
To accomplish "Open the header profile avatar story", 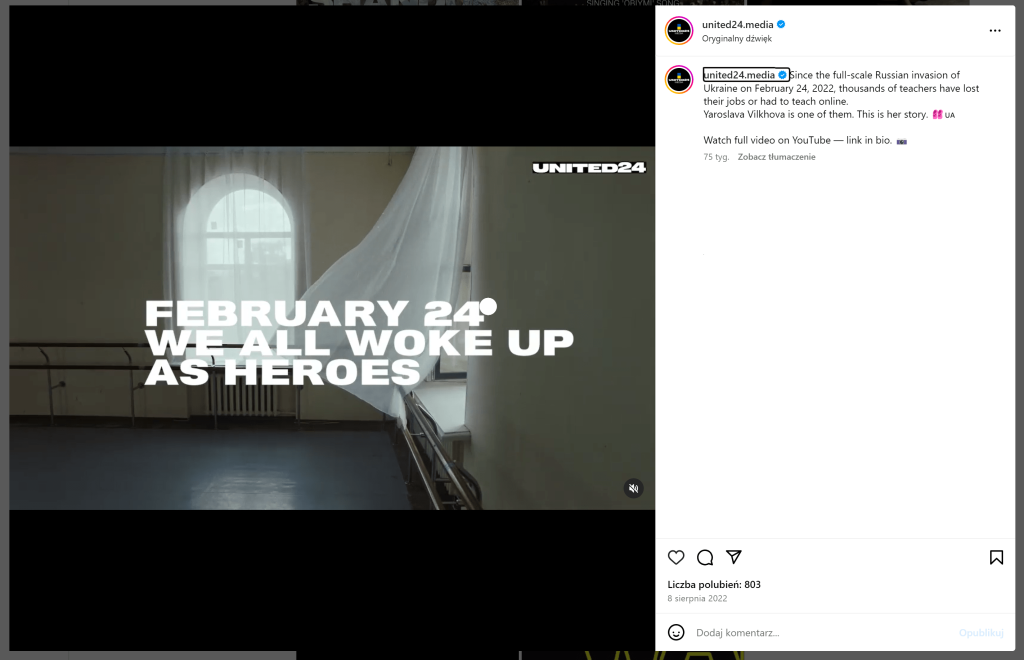I will coord(679,31).
